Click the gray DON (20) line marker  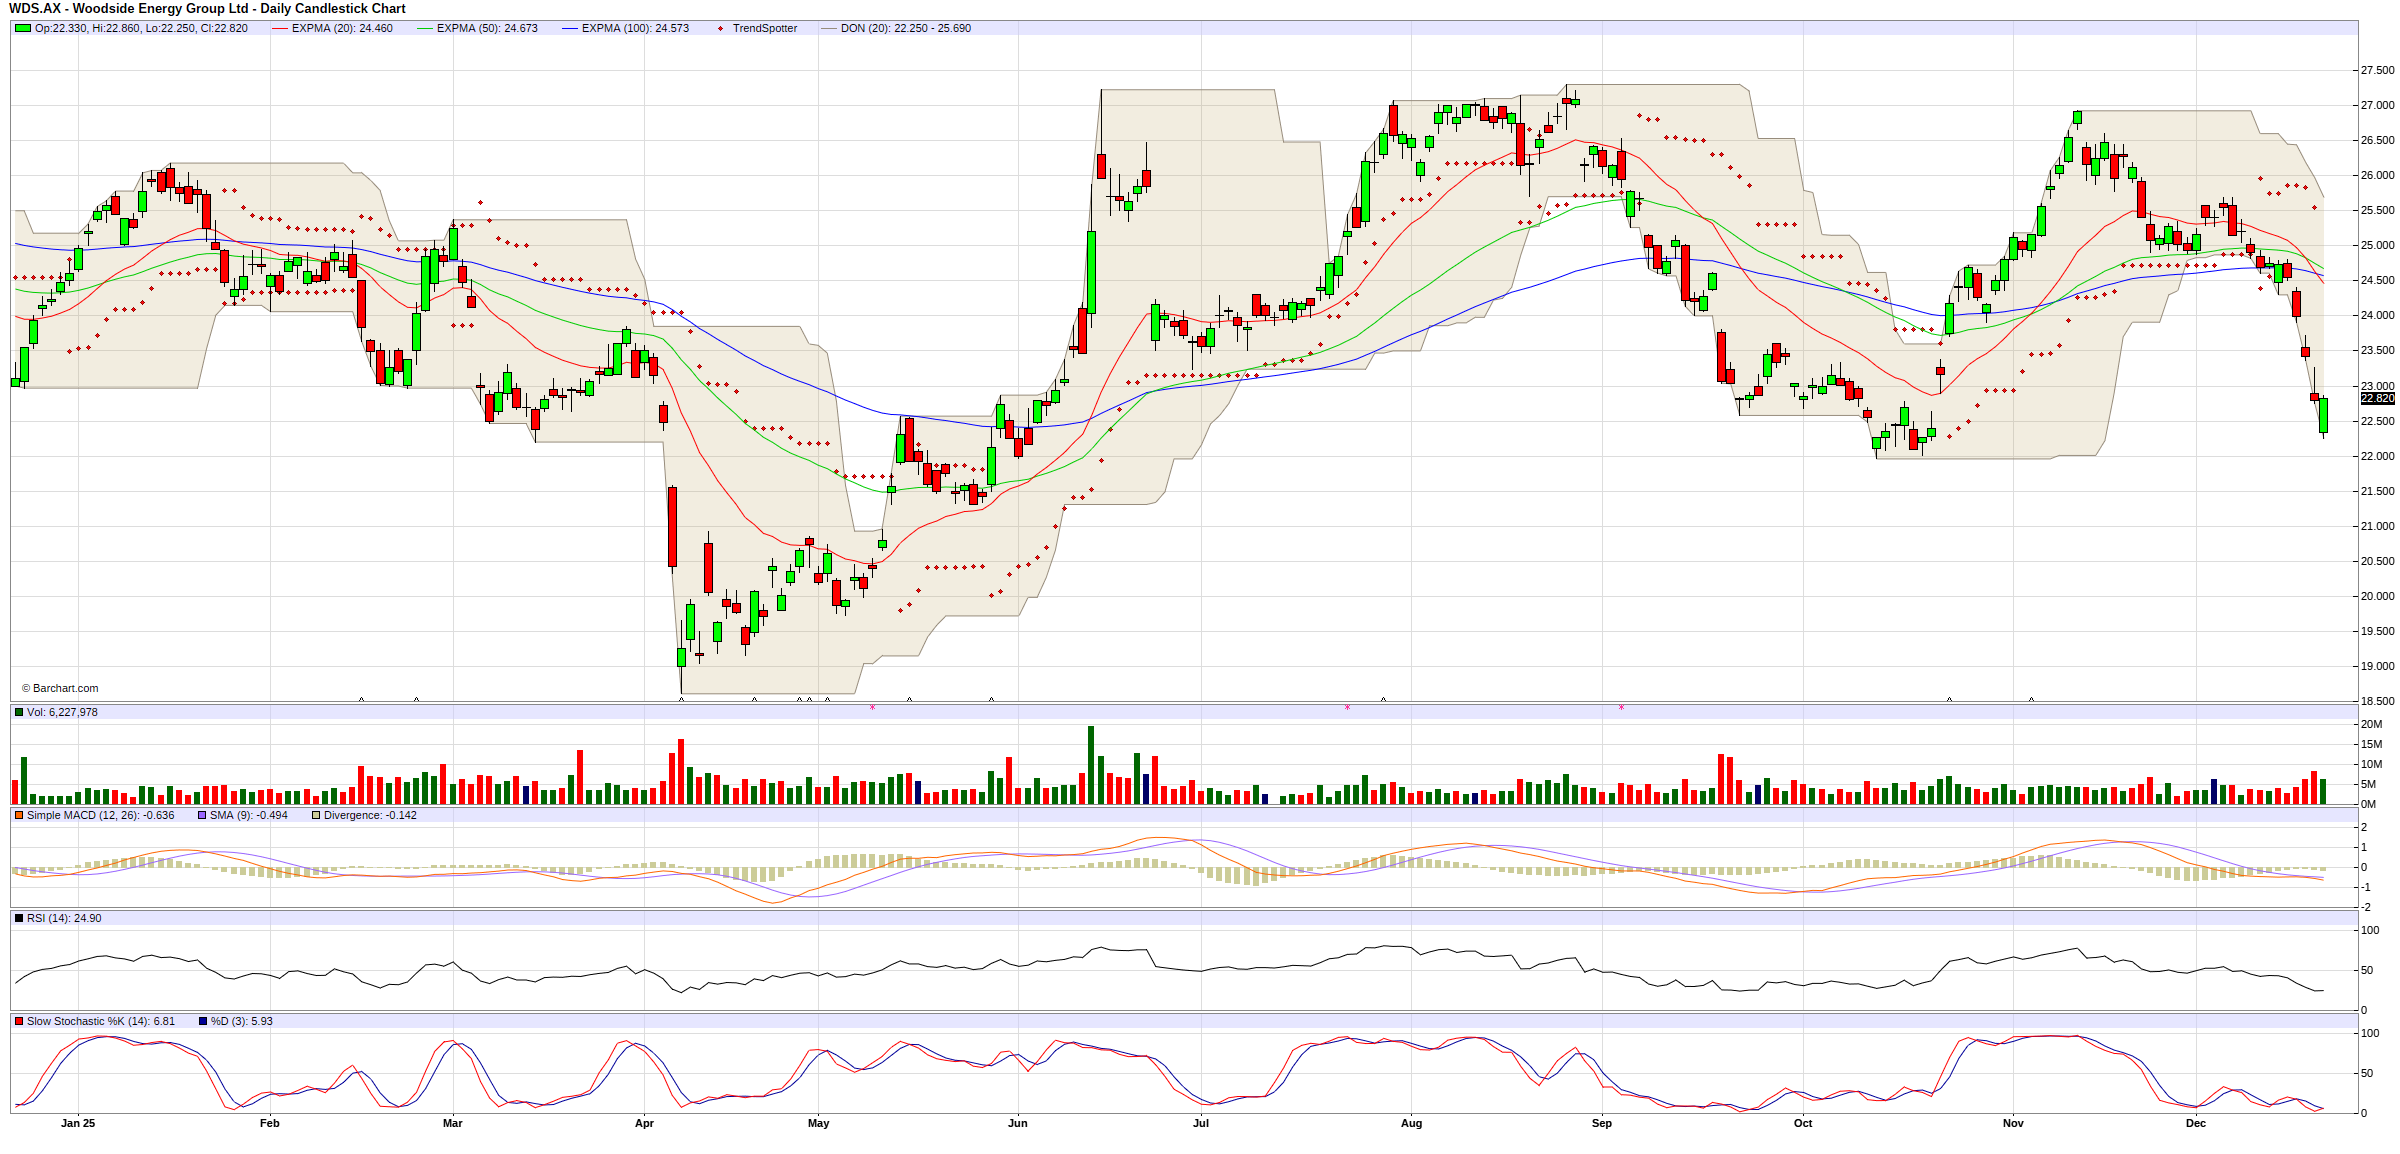828,28
